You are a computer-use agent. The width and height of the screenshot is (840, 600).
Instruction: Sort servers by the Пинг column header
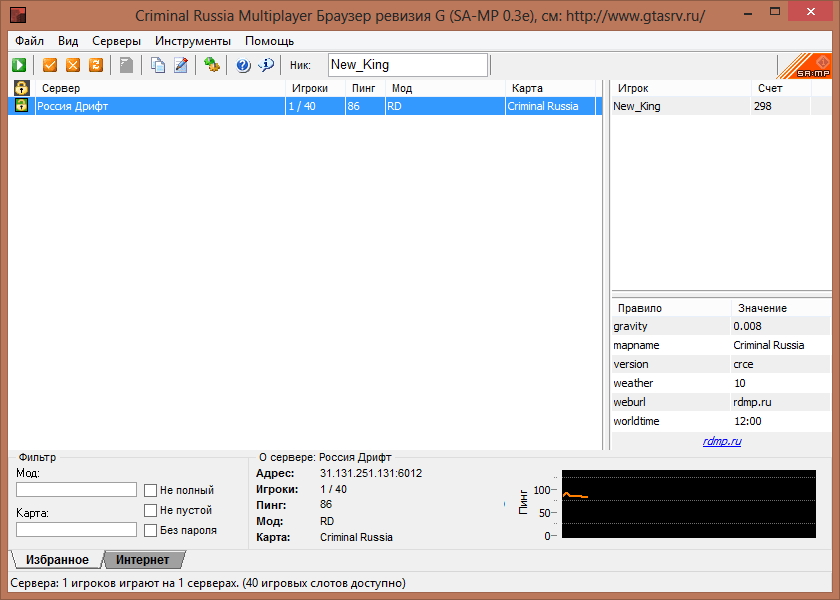[x=365, y=88]
